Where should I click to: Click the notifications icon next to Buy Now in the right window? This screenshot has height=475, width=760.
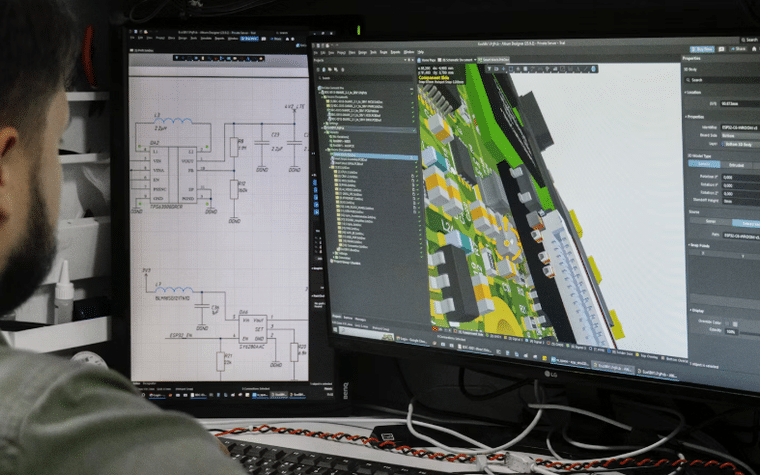pyautogui.click(x=721, y=49)
